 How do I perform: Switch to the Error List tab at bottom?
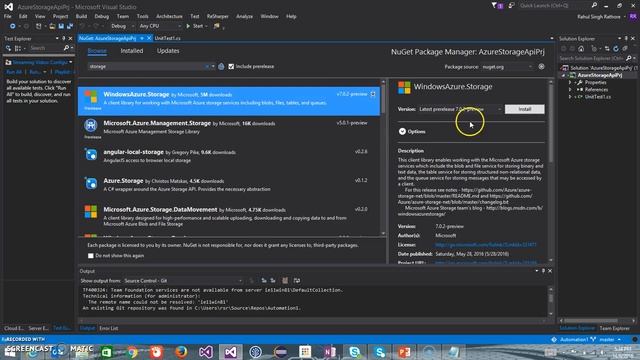coord(109,328)
